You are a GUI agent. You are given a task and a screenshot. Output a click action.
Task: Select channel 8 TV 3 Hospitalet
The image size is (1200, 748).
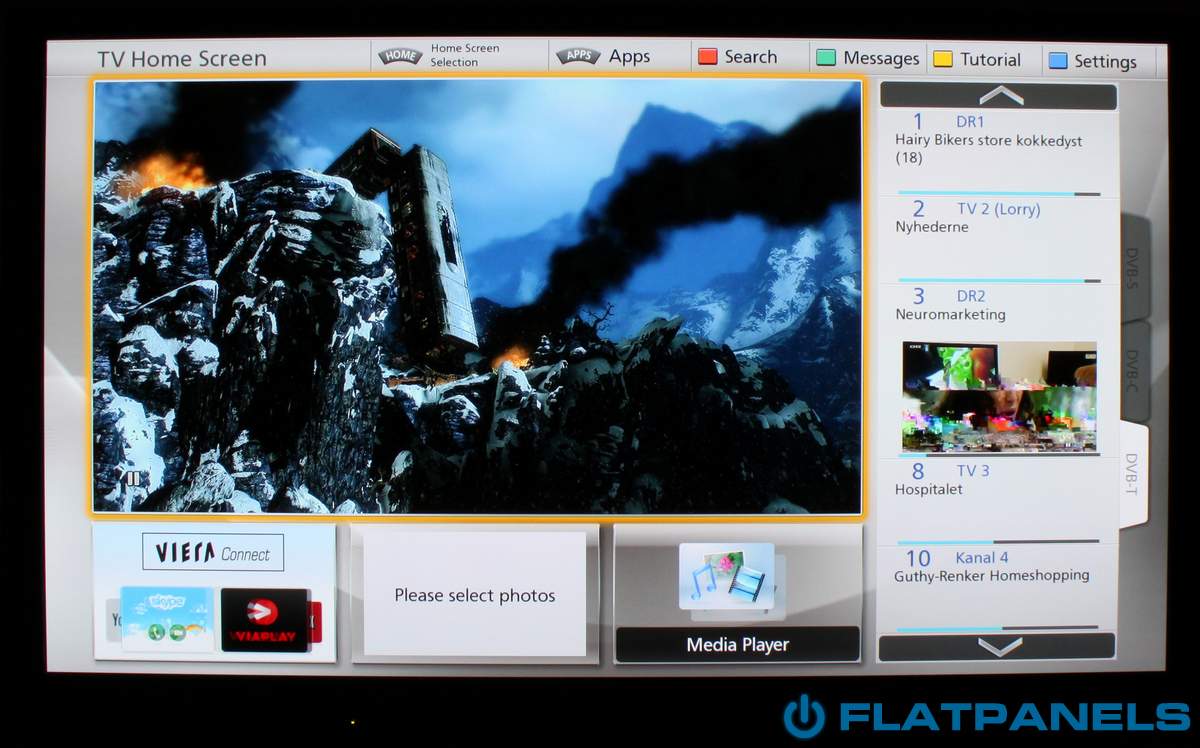[998, 501]
